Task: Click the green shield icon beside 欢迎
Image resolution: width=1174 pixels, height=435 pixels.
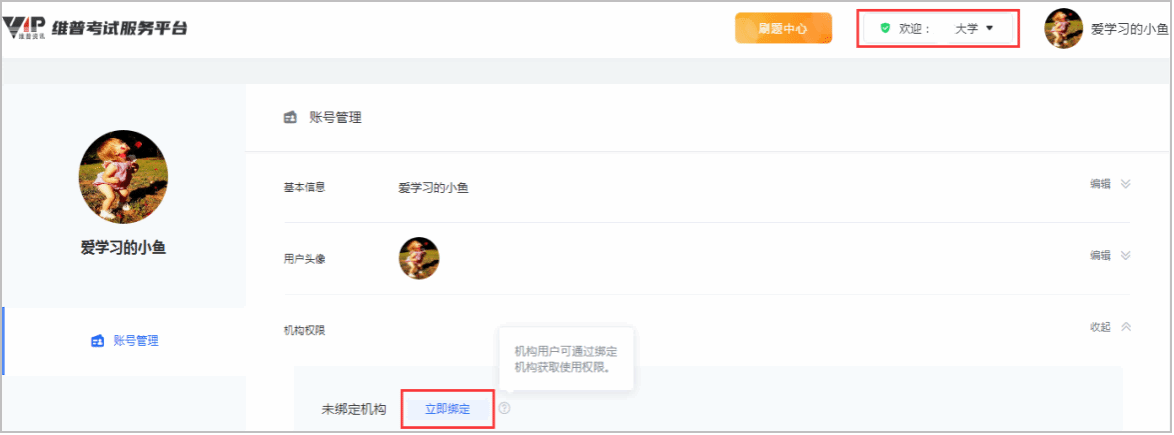Action: 885,29
